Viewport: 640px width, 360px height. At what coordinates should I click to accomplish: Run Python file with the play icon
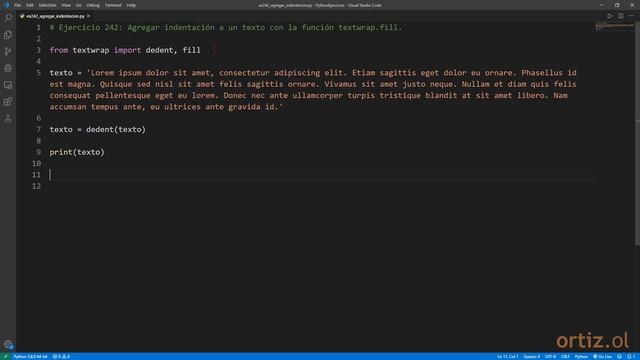pos(609,16)
